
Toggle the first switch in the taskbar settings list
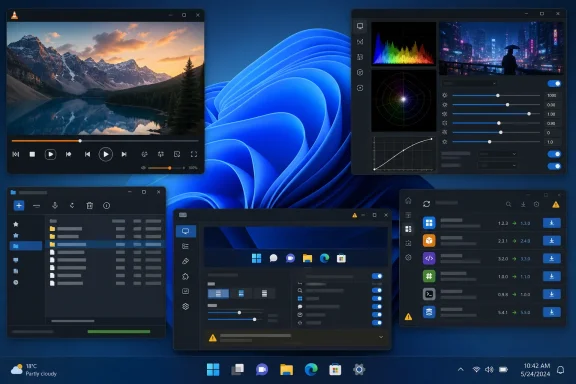point(377,276)
